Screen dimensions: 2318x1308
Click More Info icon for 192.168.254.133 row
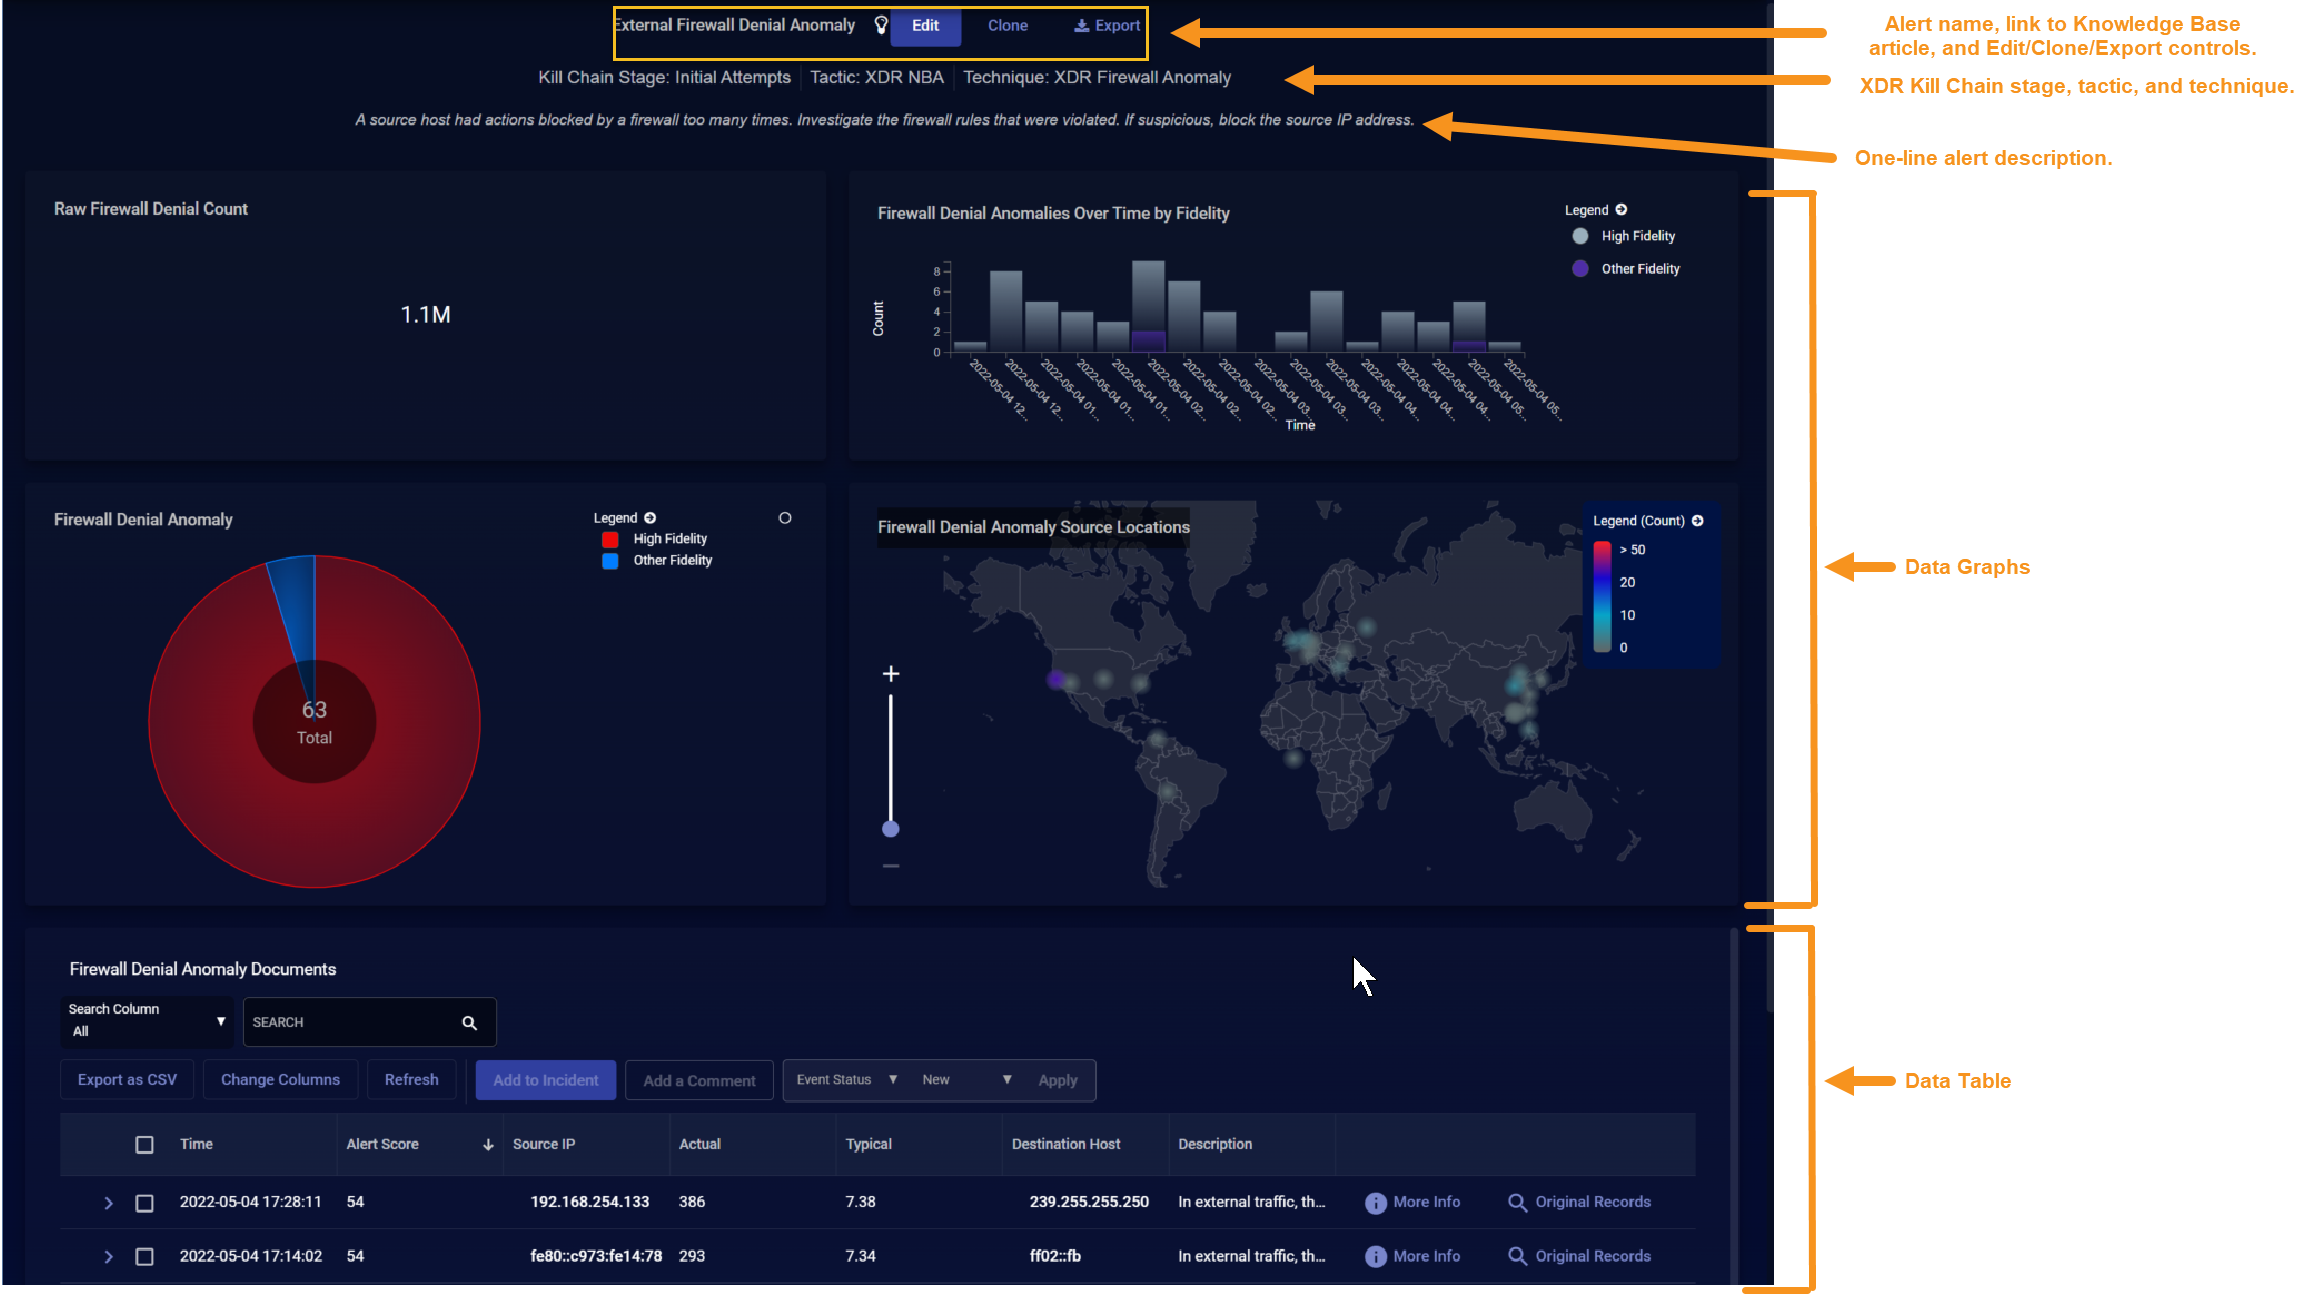(1376, 1203)
